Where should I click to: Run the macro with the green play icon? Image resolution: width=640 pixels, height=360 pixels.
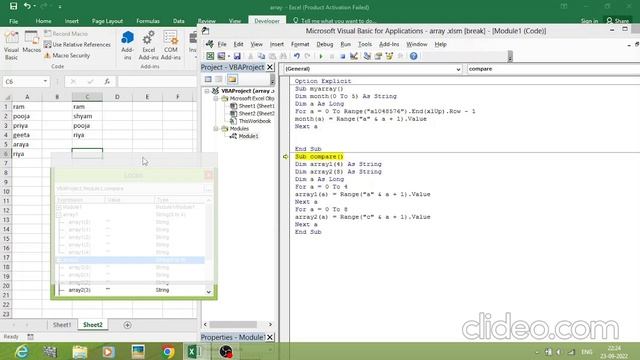321,56
